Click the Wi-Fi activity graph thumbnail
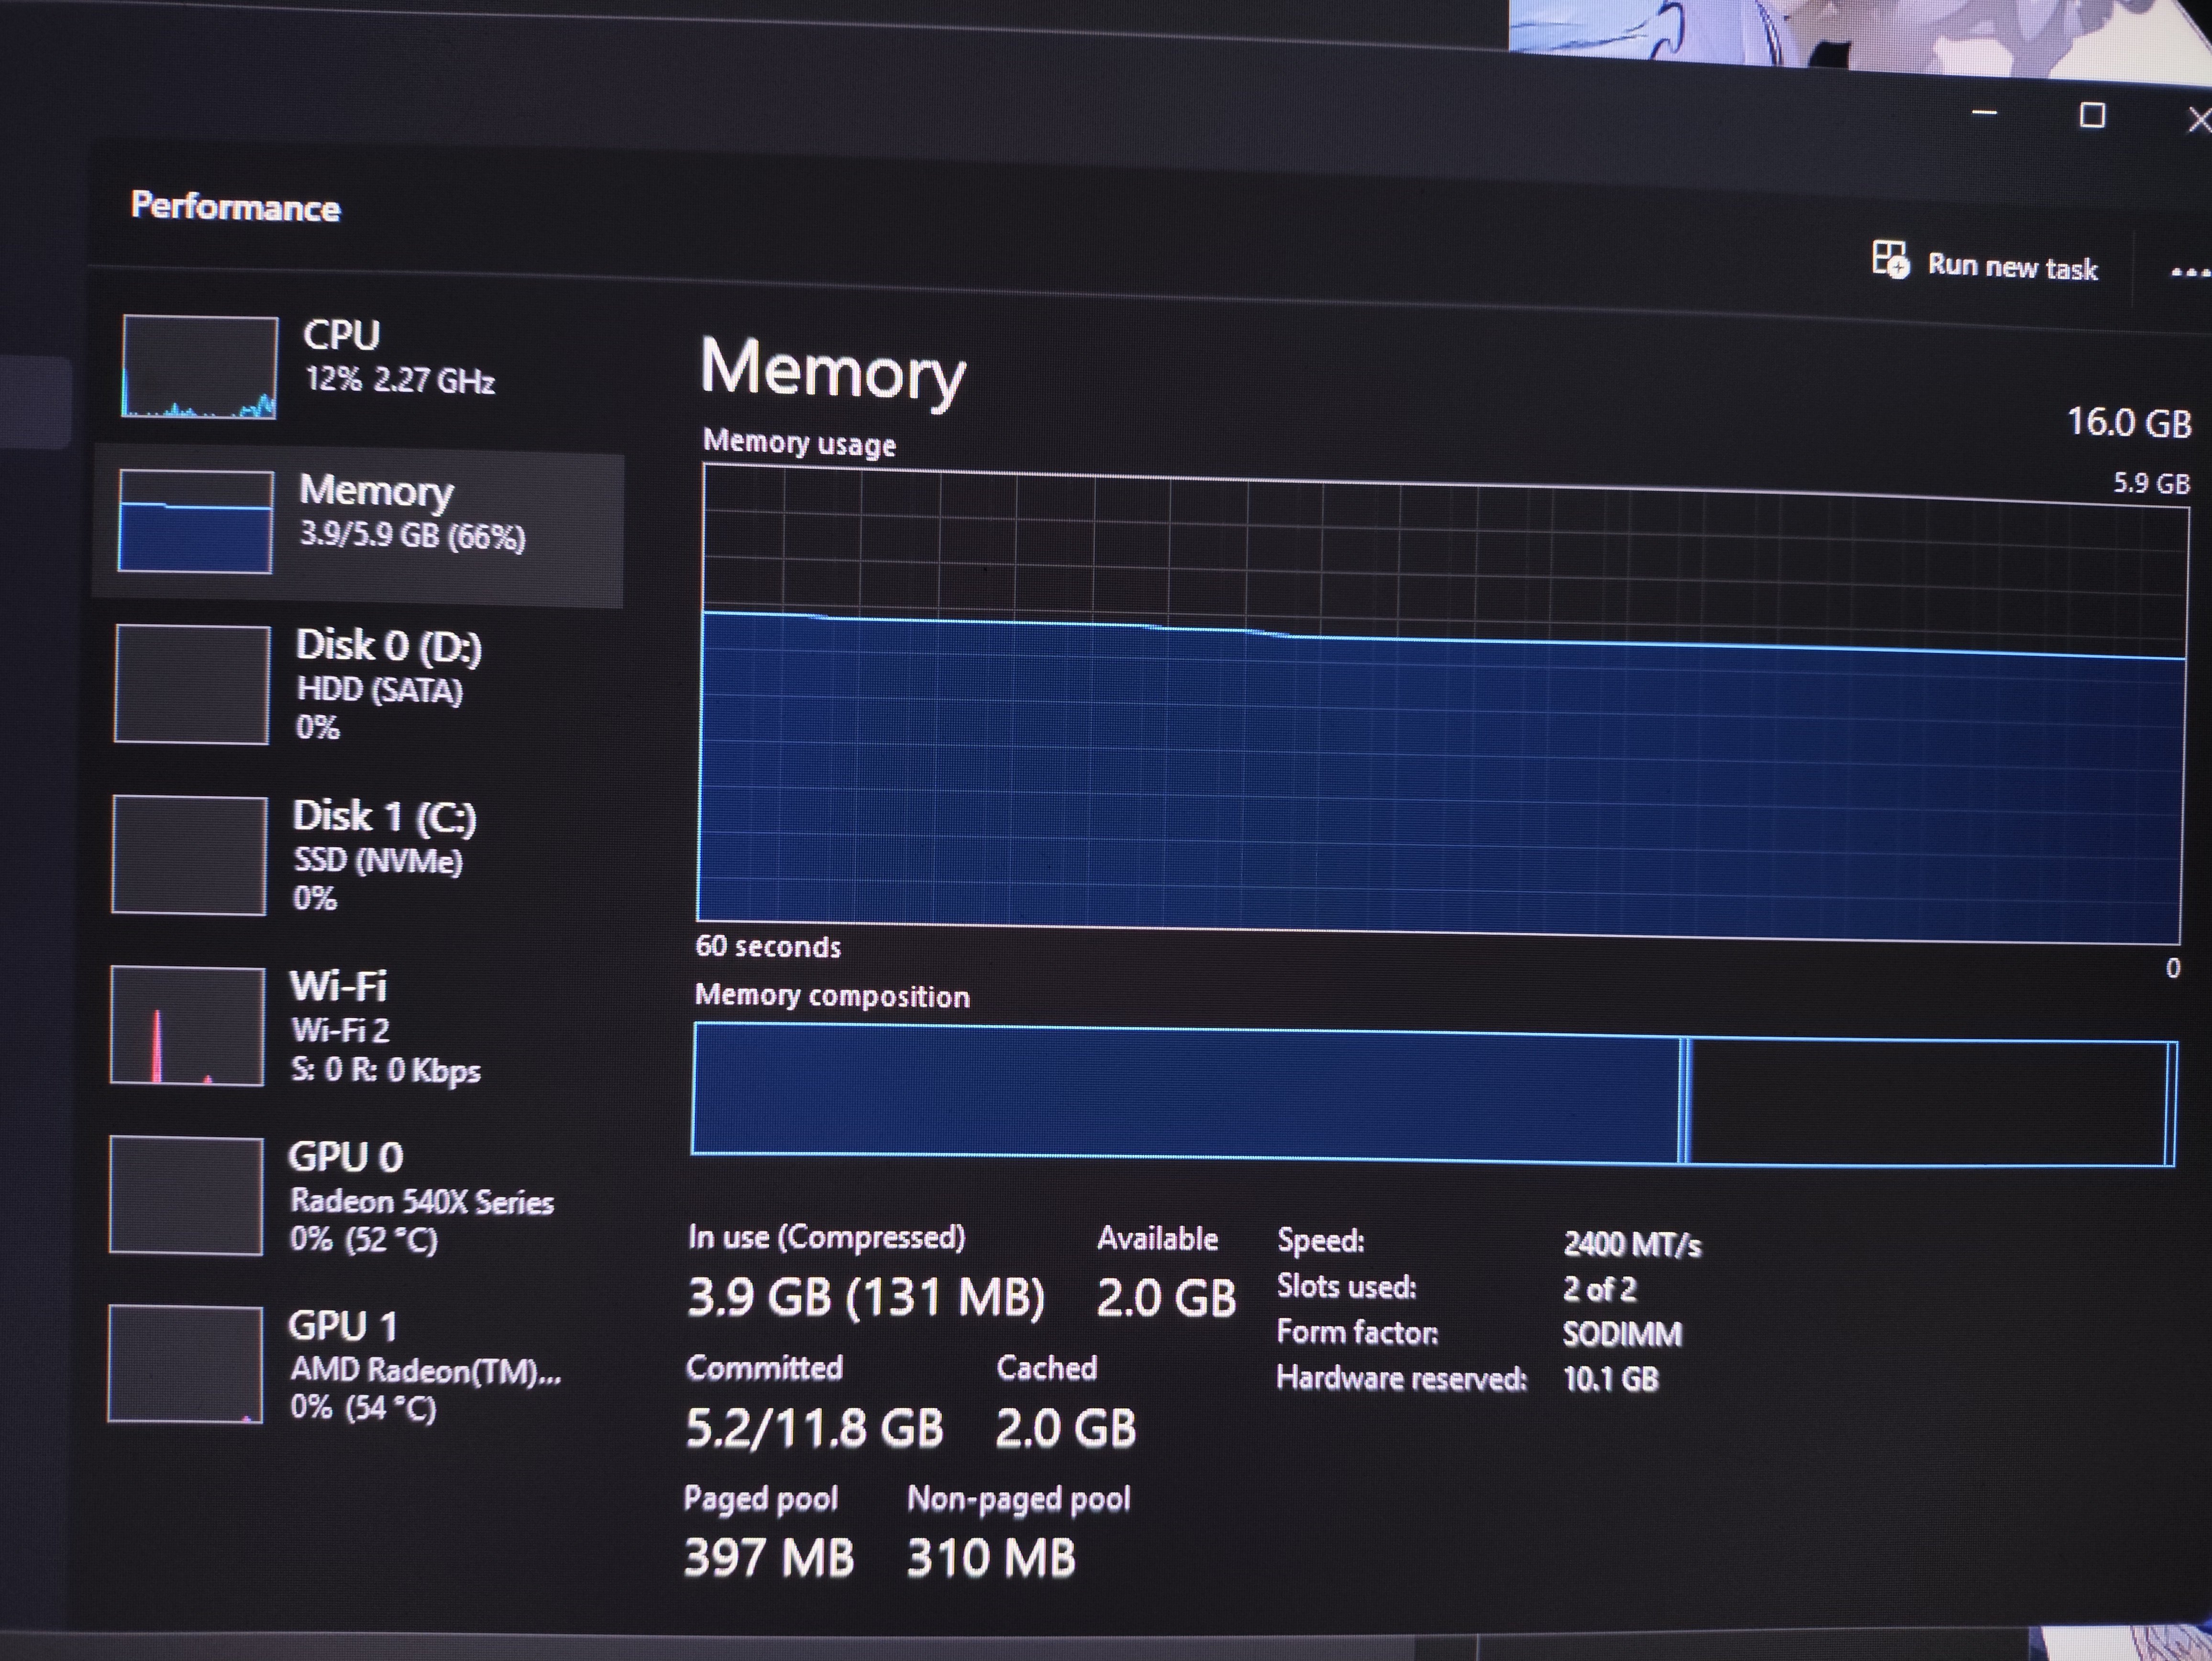This screenshot has height=1661, width=2212. [187, 1026]
